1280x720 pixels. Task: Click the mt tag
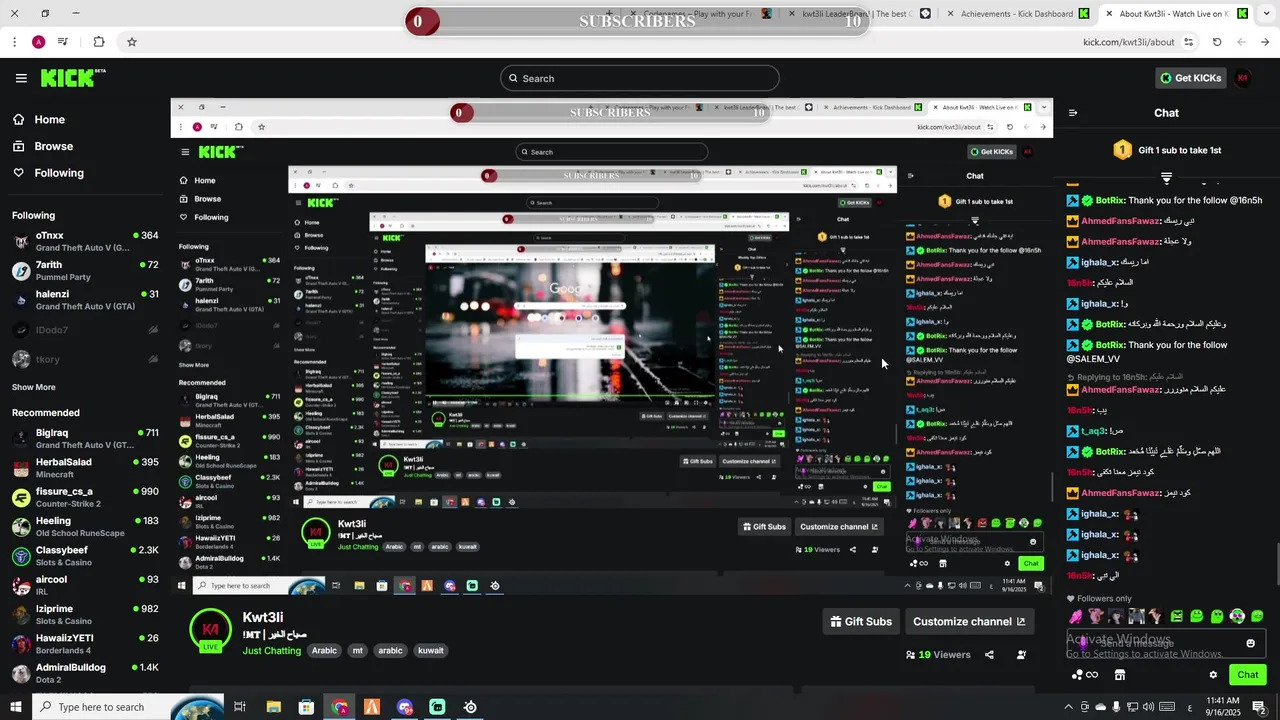[x=357, y=650]
